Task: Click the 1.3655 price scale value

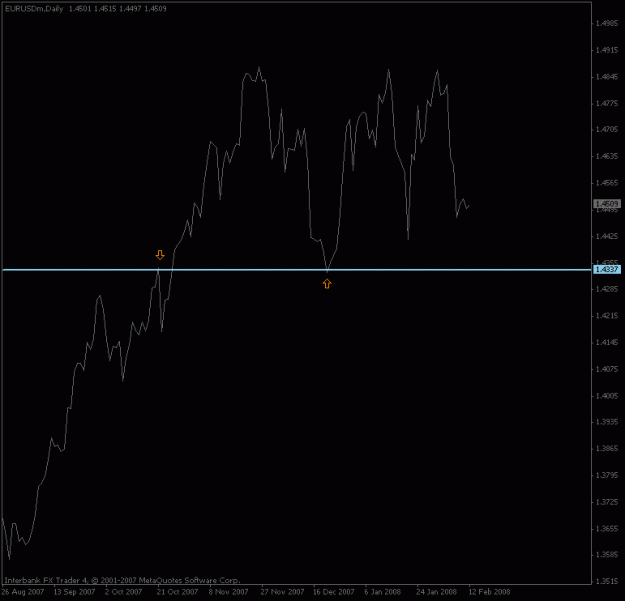Action: tap(607, 529)
